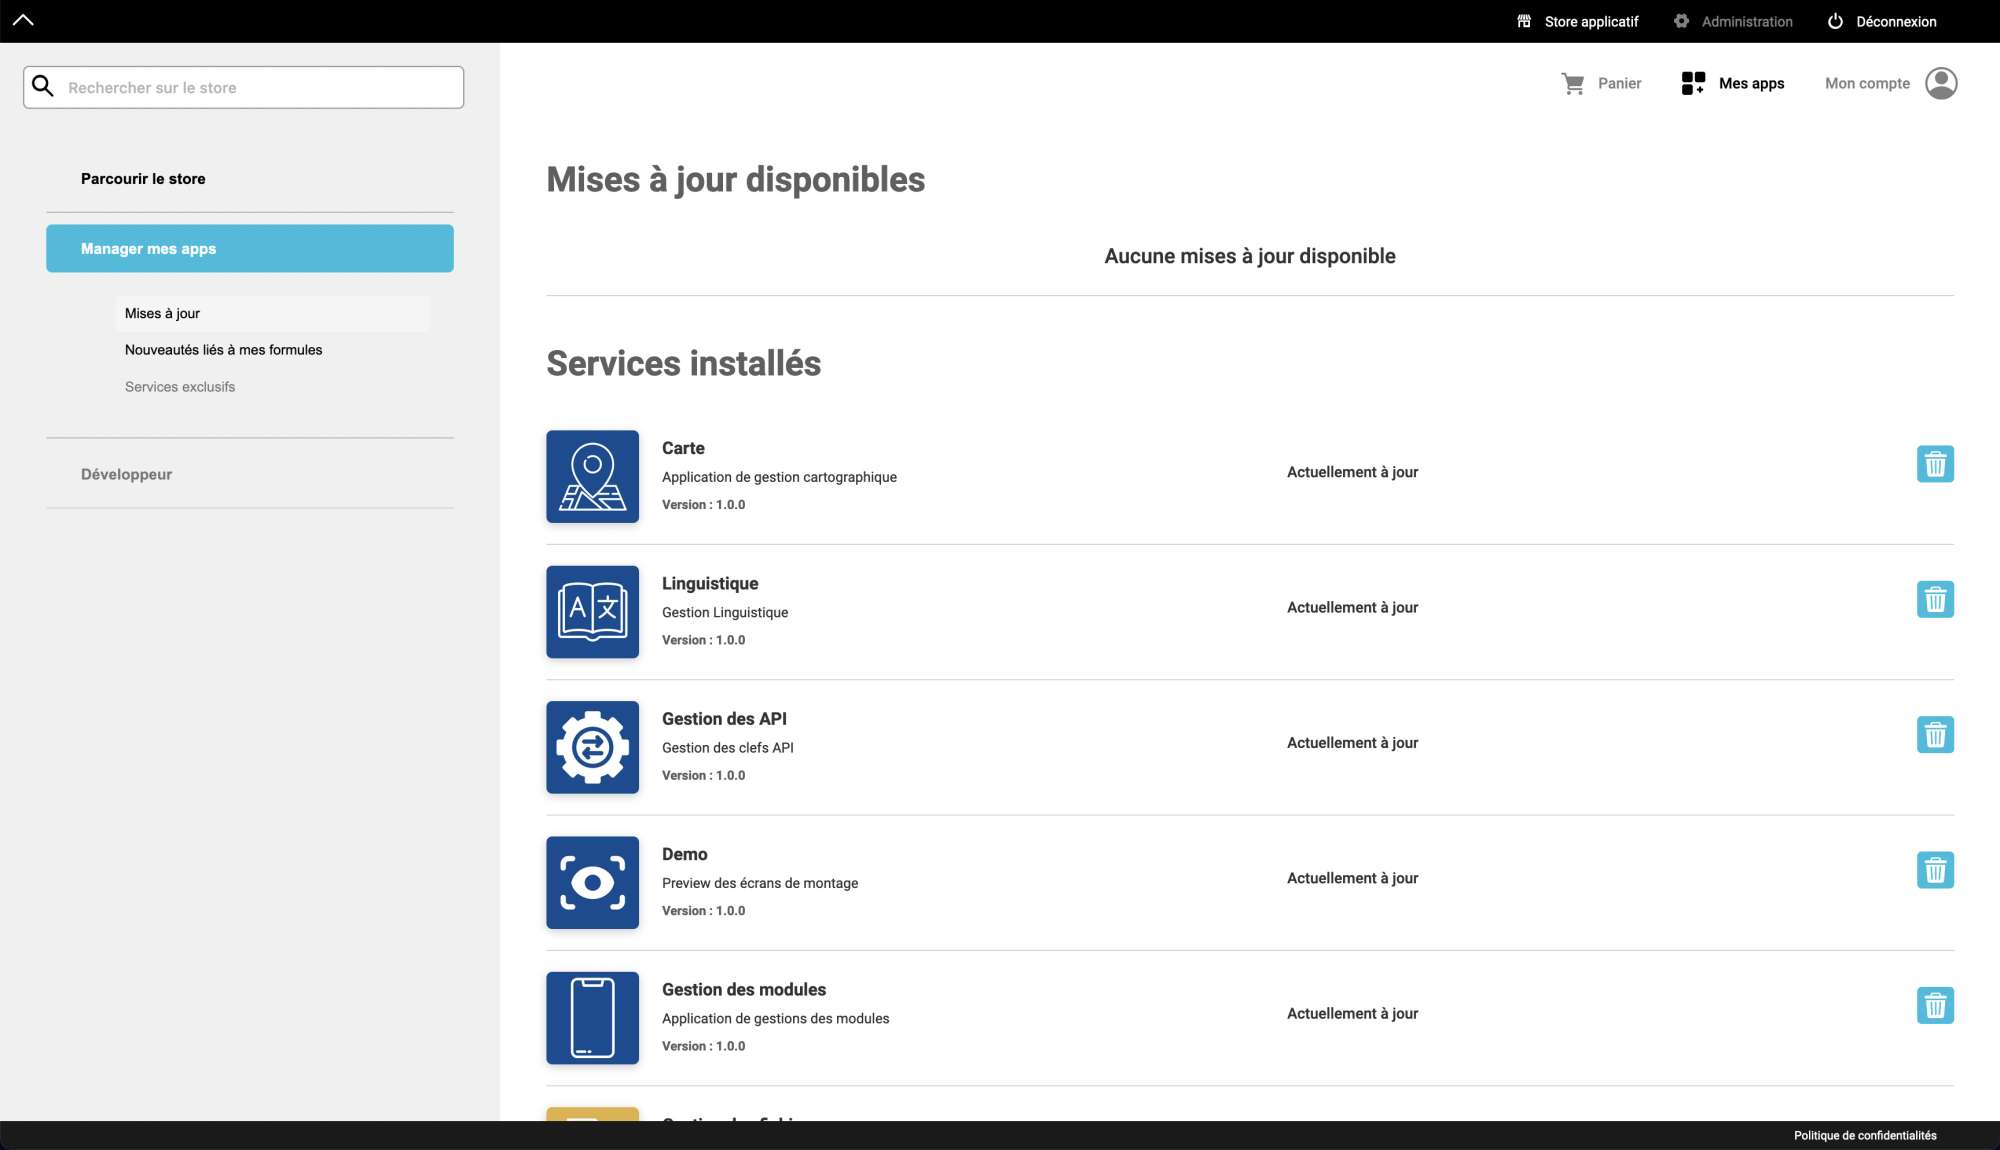Expand the Développeur sidebar section
Viewport: 2000px width, 1150px height.
tap(126, 474)
